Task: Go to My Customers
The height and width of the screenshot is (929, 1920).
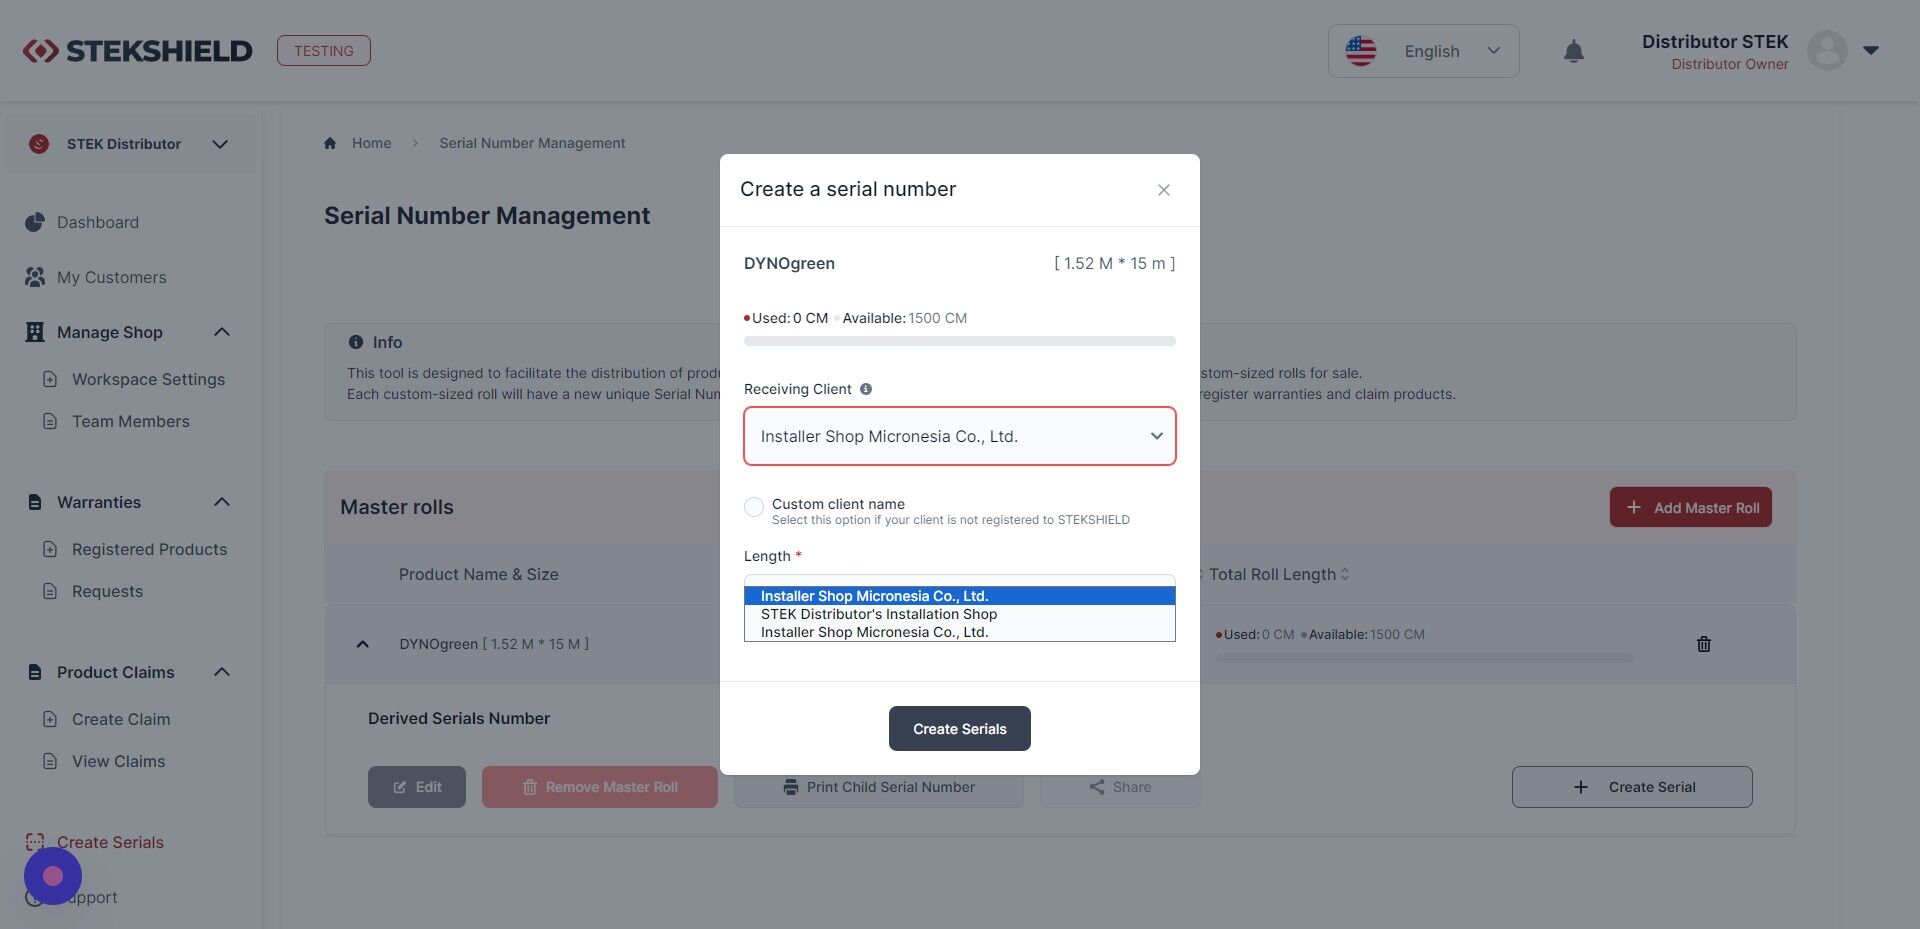Action: (x=112, y=277)
